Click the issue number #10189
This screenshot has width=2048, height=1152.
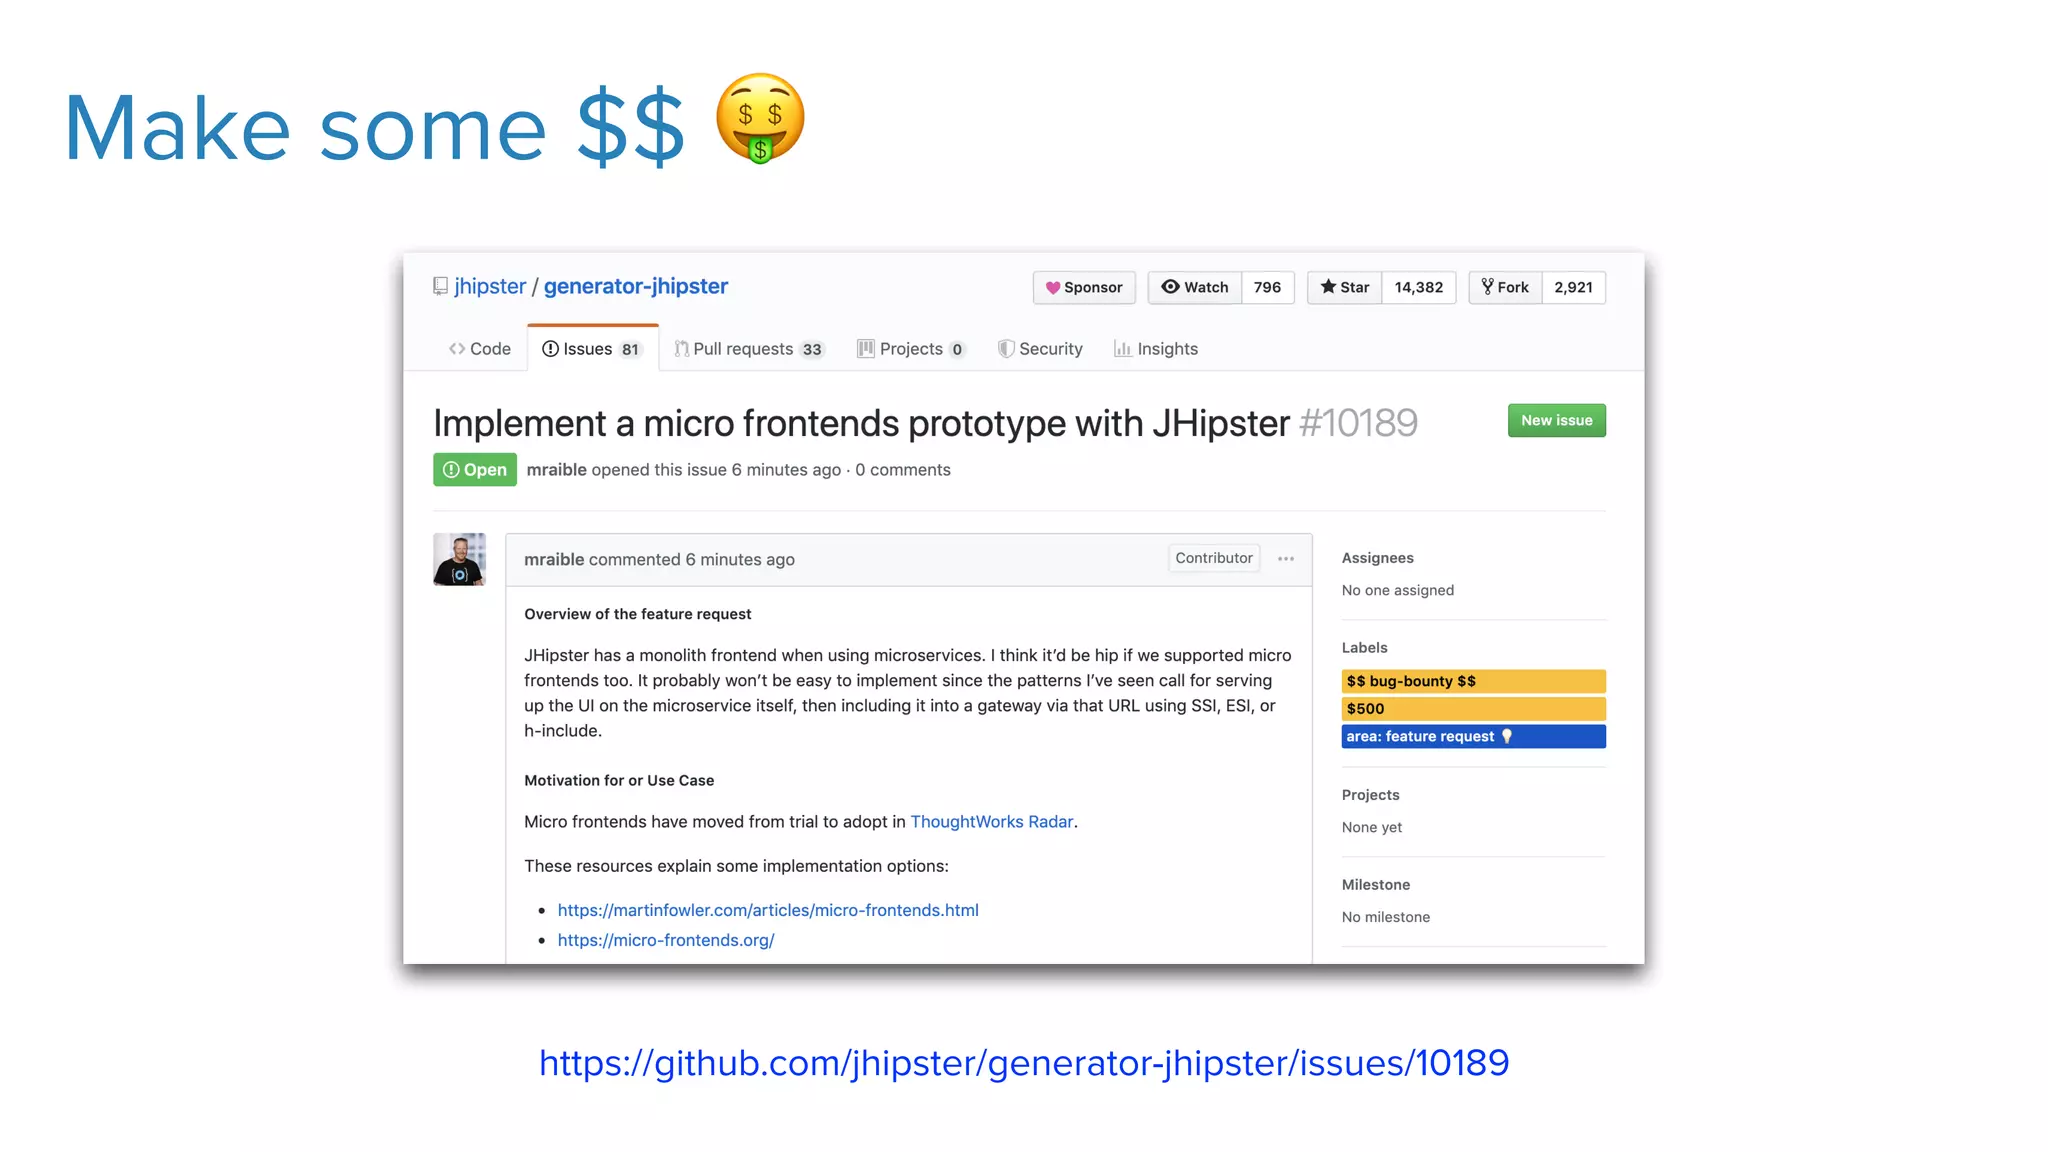click(x=1358, y=423)
